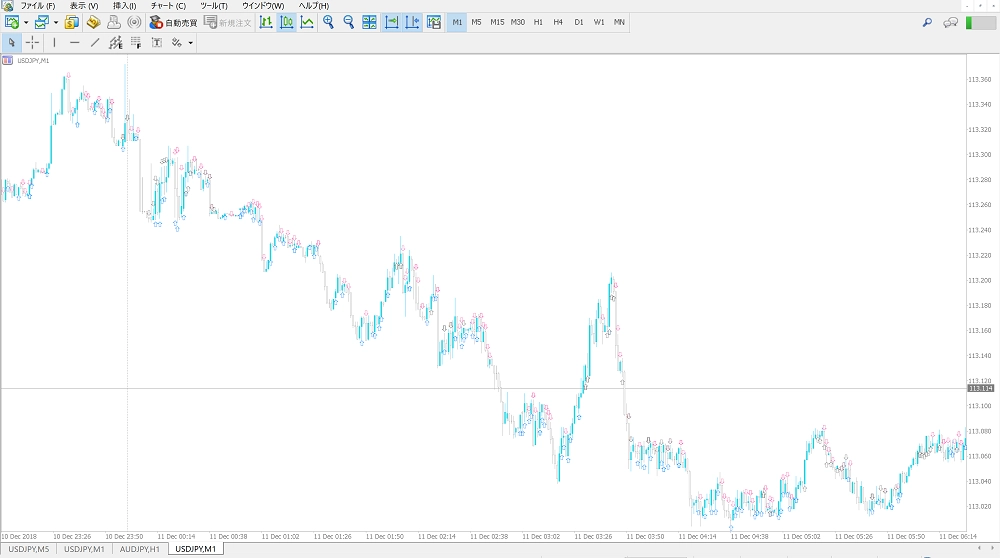
Task: Toggle the chart shift button
Action: click(412, 22)
